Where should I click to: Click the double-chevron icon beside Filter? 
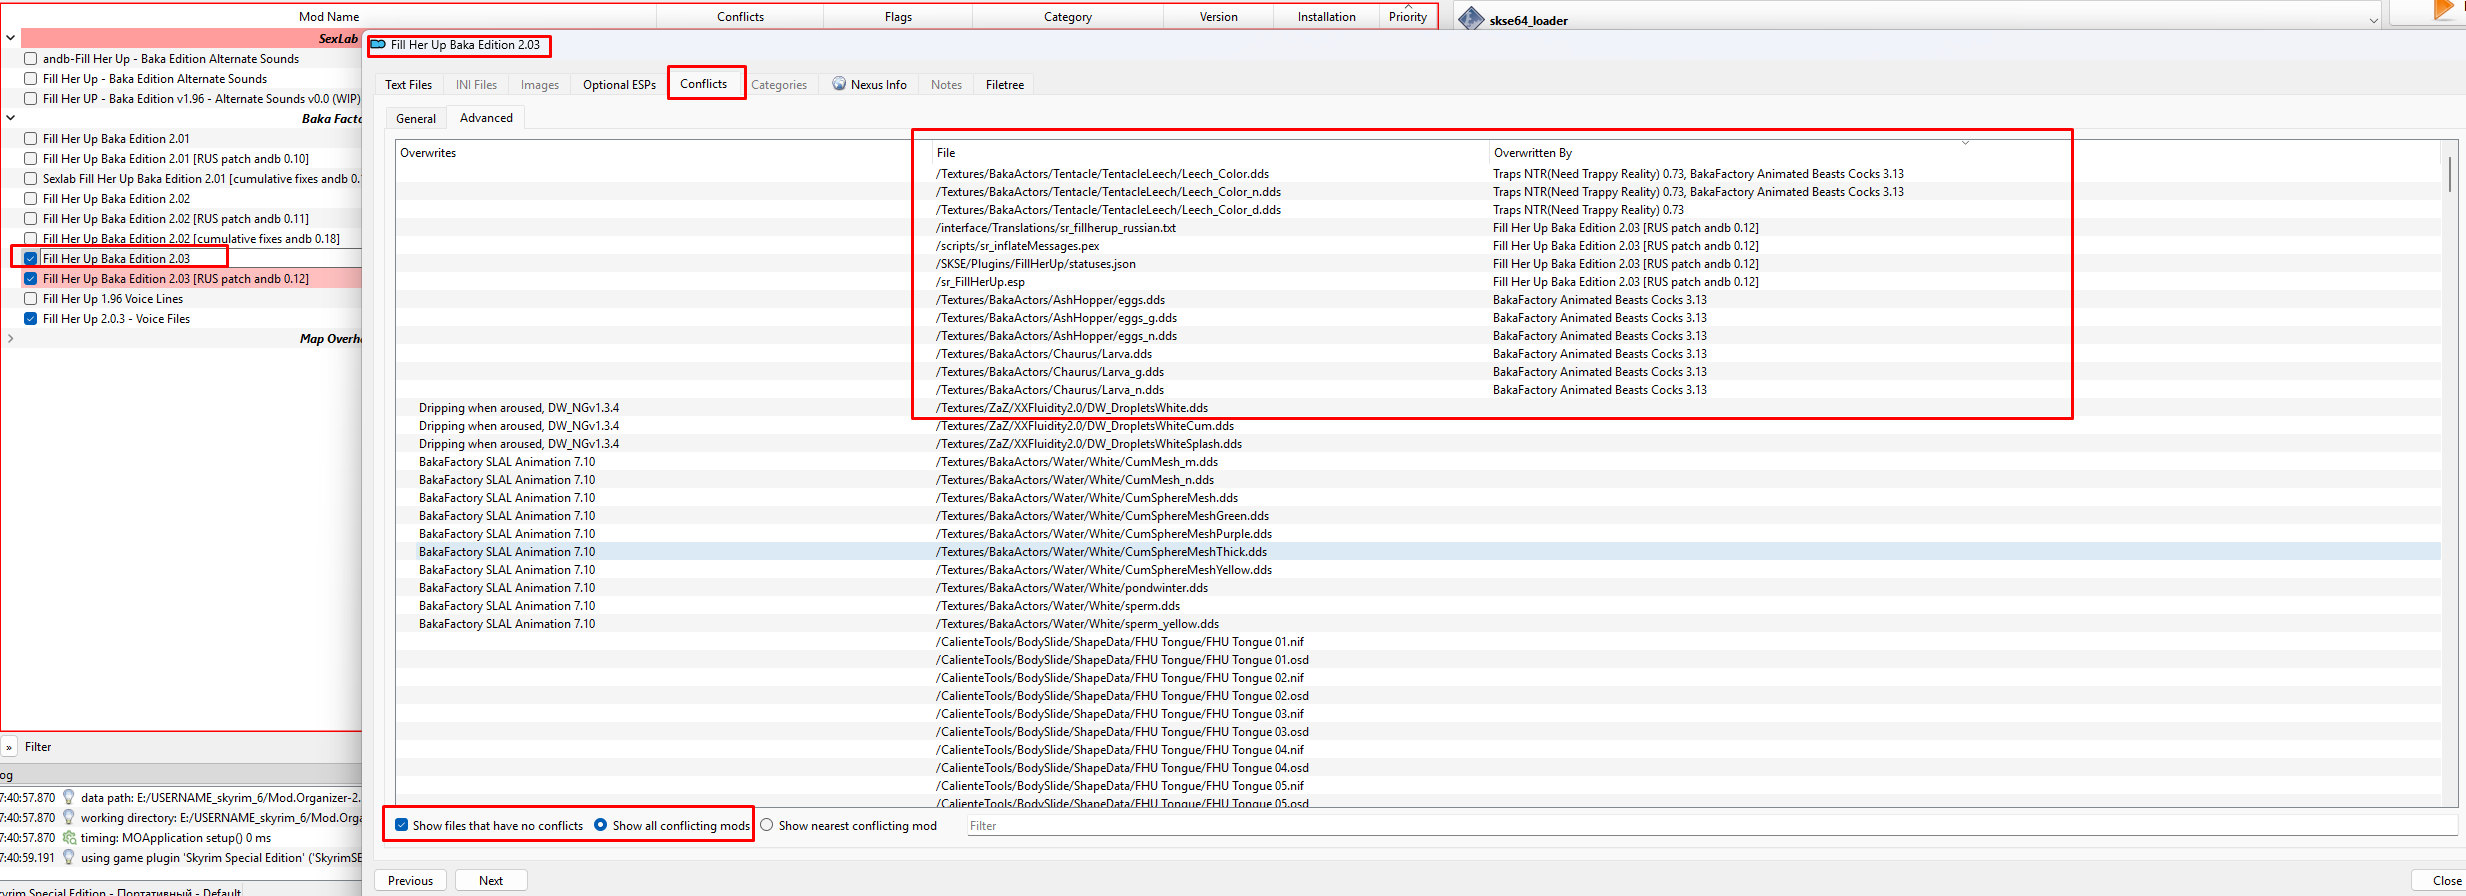[9, 747]
